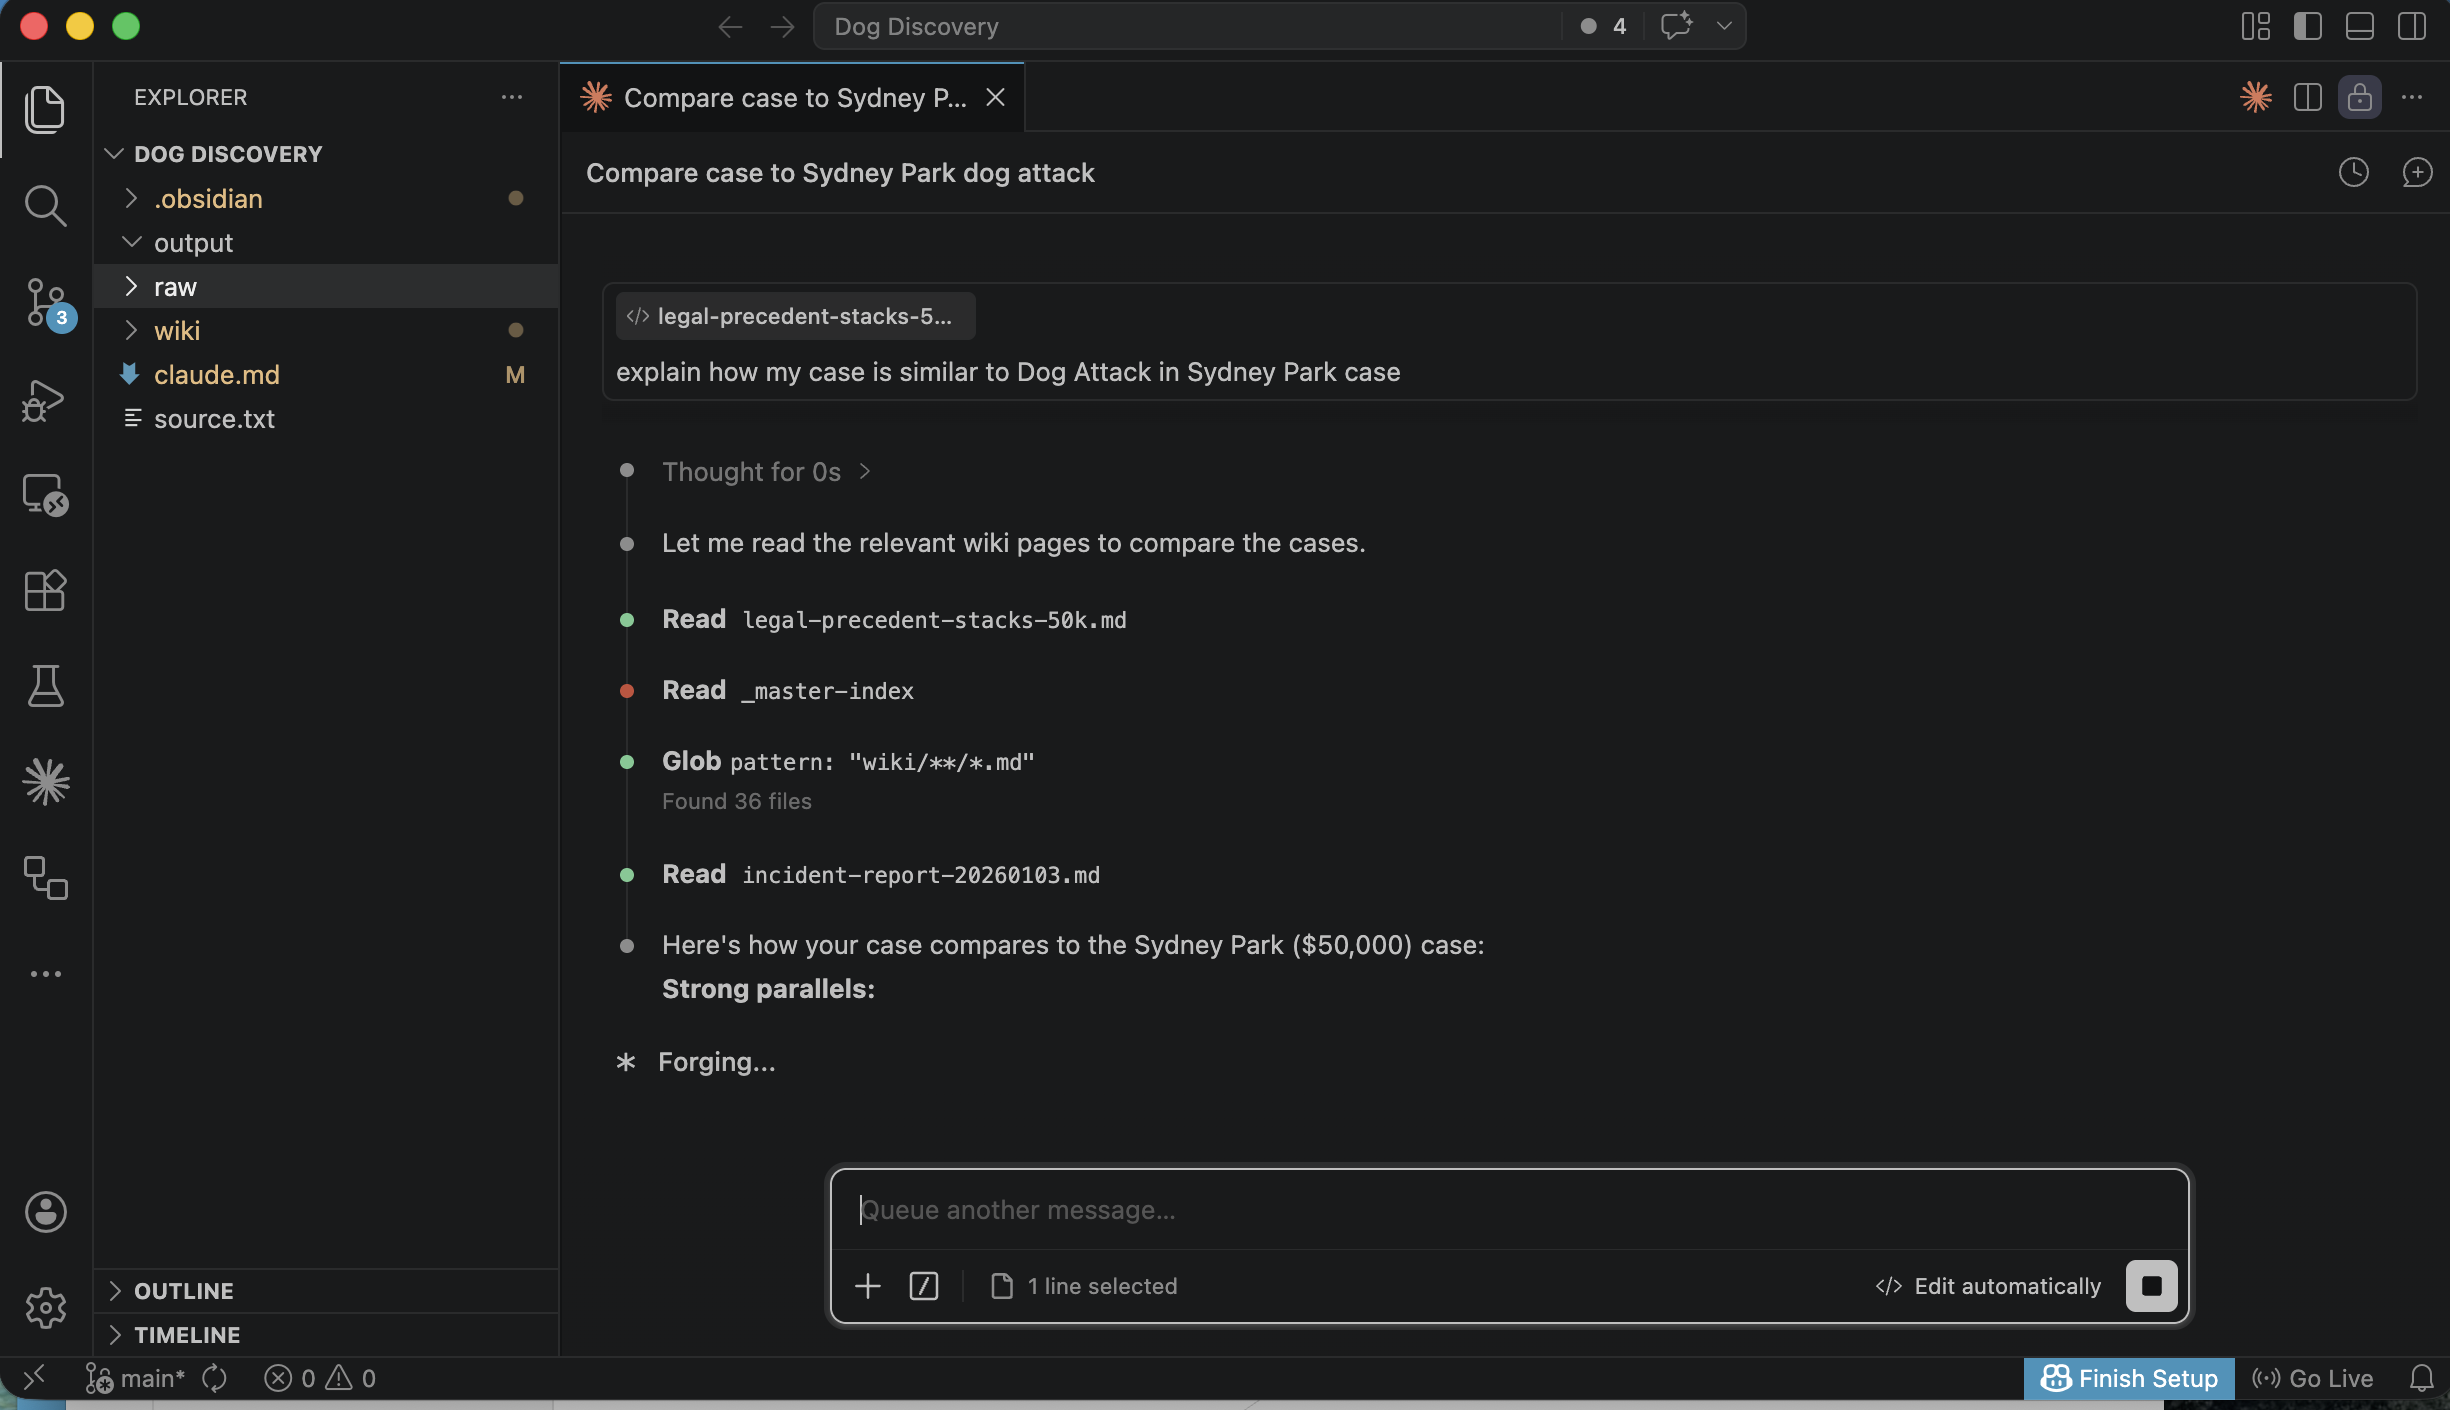Screen dimensions: 2450x1410
Task: Open the nested-squares view in activity bar
Action: (x=45, y=878)
